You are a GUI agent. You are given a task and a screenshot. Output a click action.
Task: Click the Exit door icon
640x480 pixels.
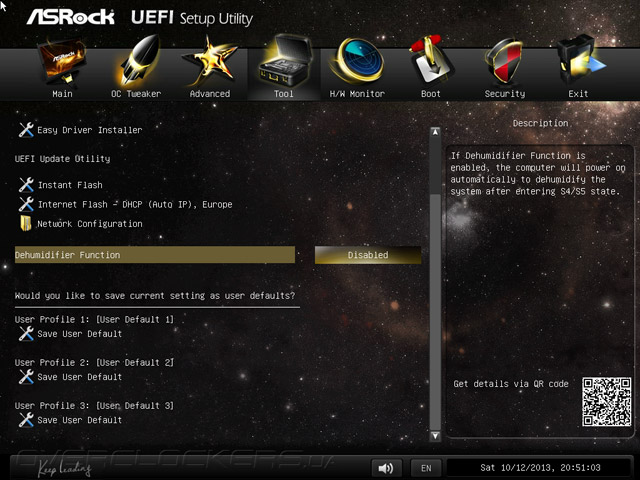tap(580, 60)
